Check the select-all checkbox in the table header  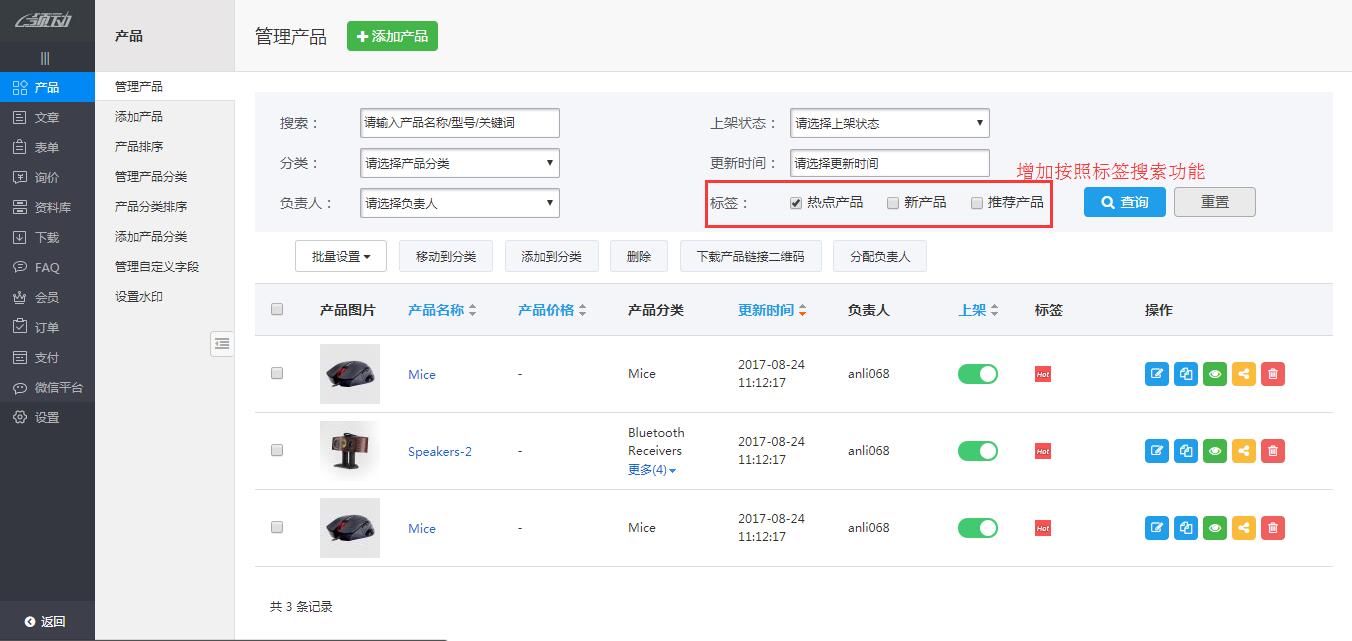point(279,309)
